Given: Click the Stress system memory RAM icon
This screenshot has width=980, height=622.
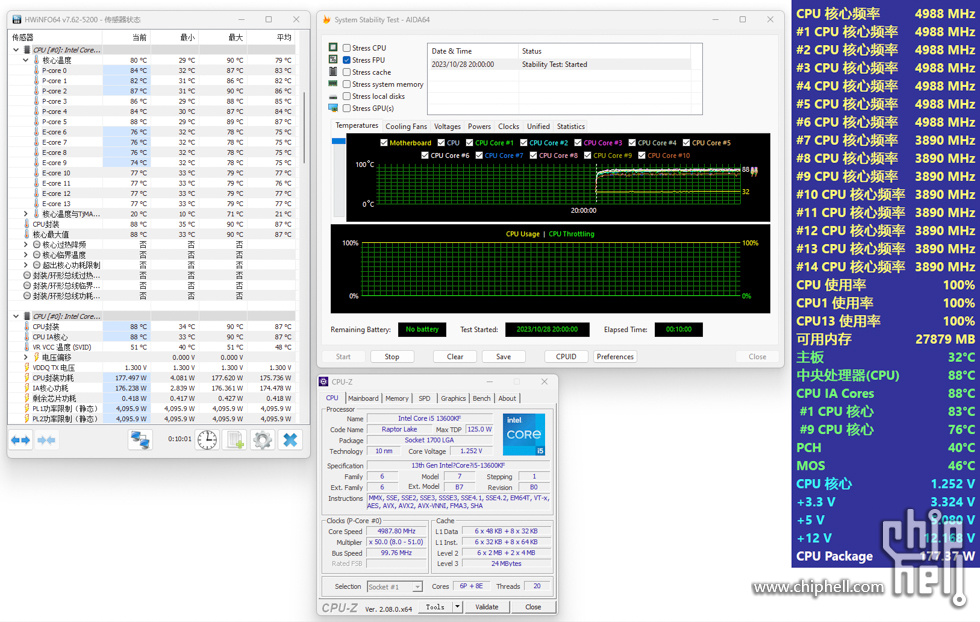Looking at the screenshot, I should pos(333,84).
